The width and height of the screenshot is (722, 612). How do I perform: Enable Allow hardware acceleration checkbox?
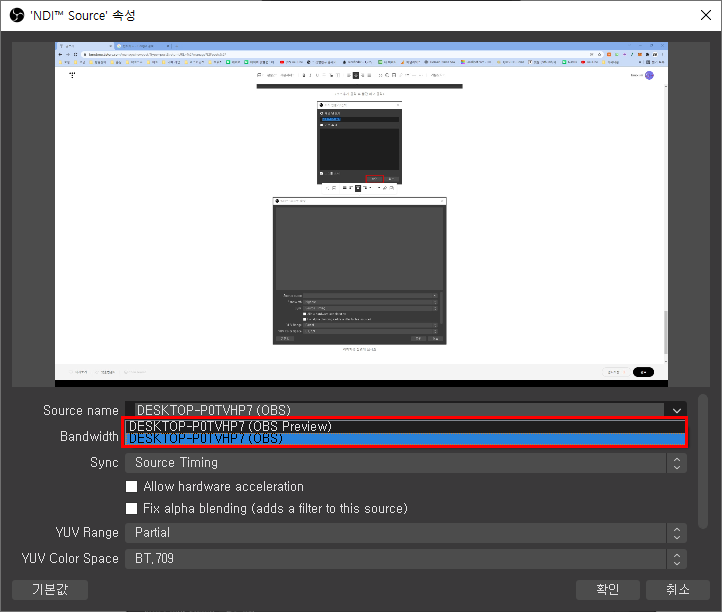coord(132,487)
